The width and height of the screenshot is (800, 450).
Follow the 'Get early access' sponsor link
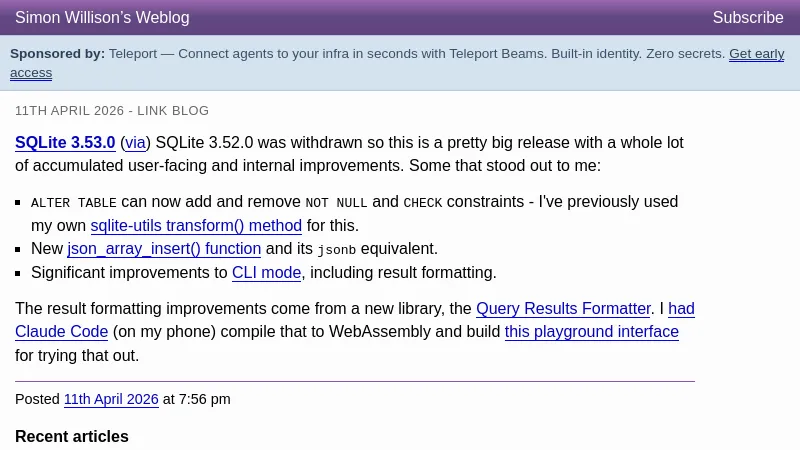pos(756,54)
